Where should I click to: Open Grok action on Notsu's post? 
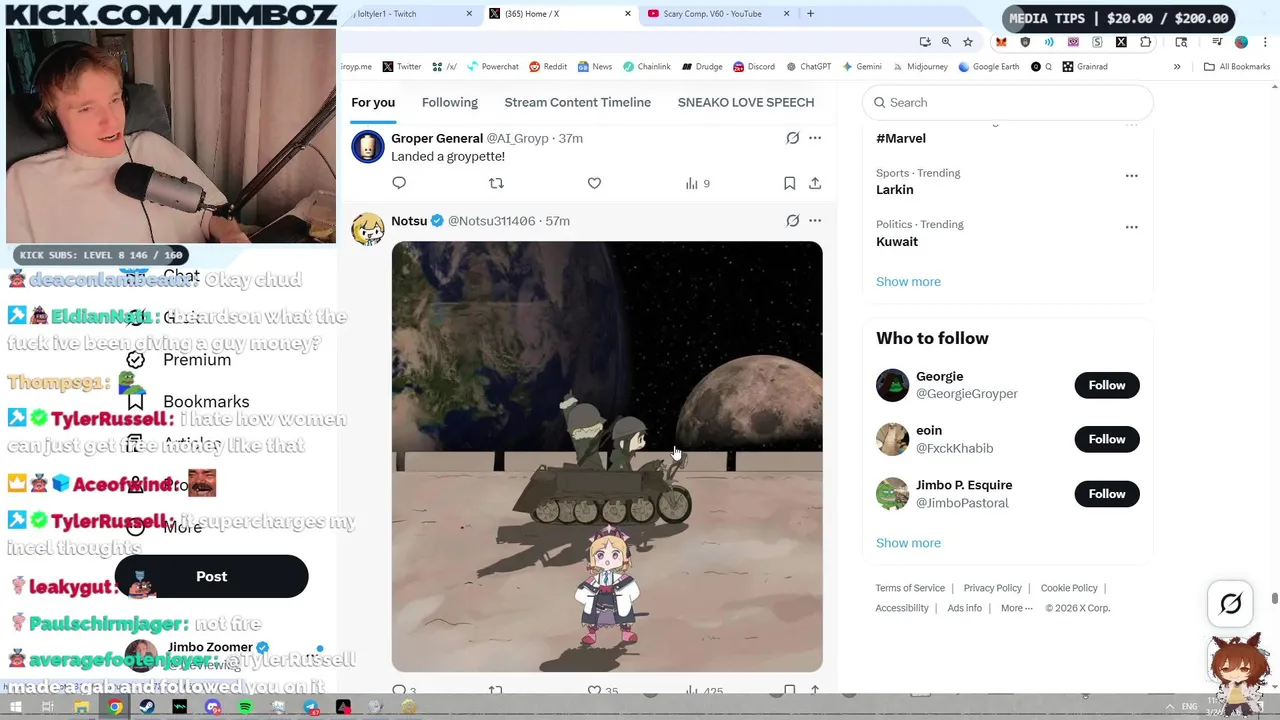[792, 221]
